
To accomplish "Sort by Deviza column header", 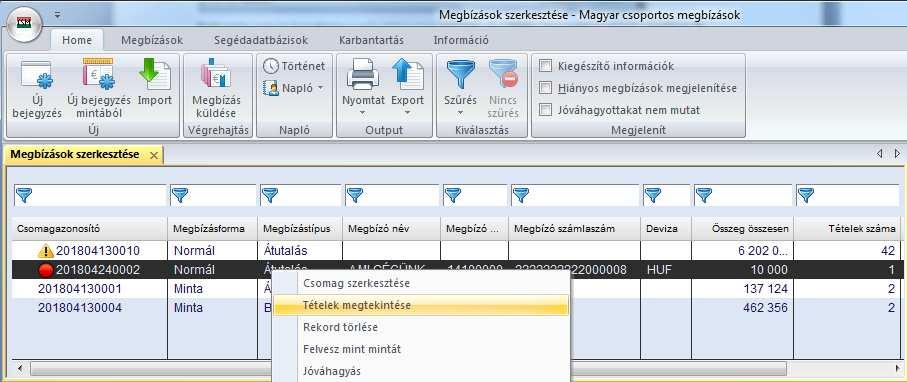I will [x=666, y=229].
